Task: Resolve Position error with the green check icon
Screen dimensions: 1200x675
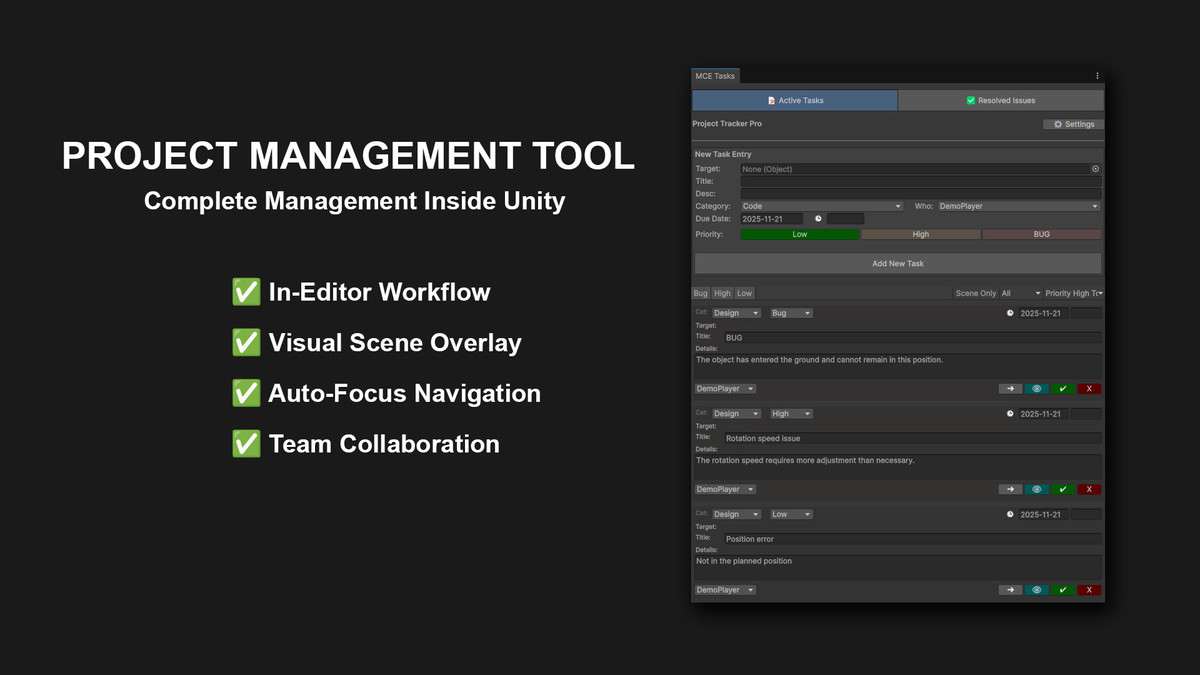Action: tap(1062, 589)
